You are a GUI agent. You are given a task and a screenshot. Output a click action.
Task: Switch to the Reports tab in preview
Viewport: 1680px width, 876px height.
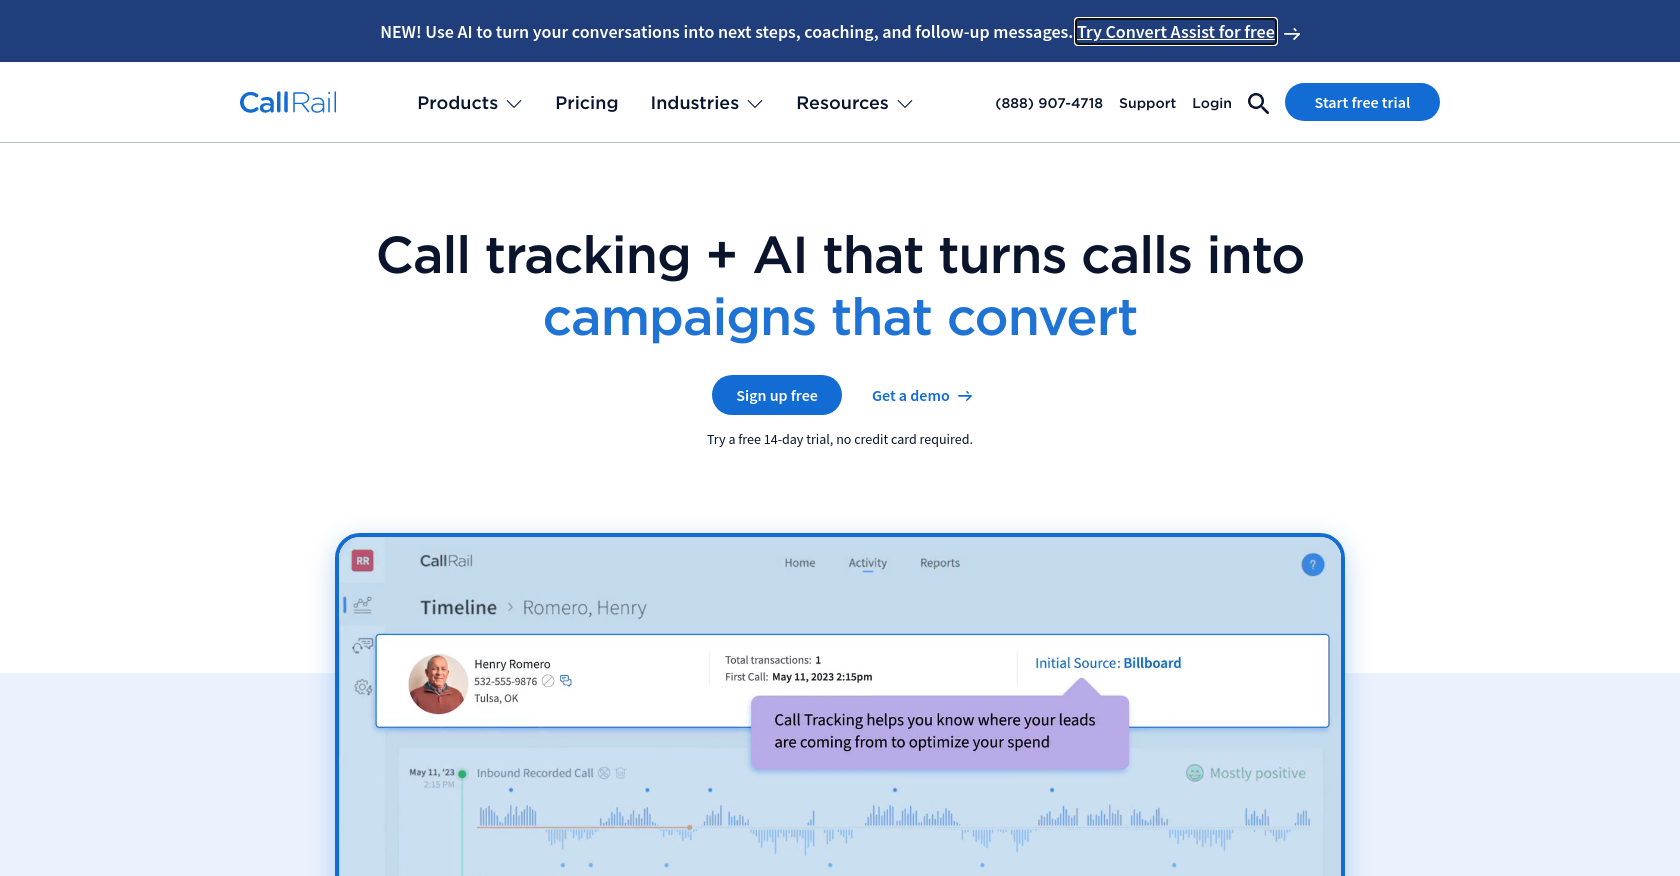pyautogui.click(x=940, y=563)
